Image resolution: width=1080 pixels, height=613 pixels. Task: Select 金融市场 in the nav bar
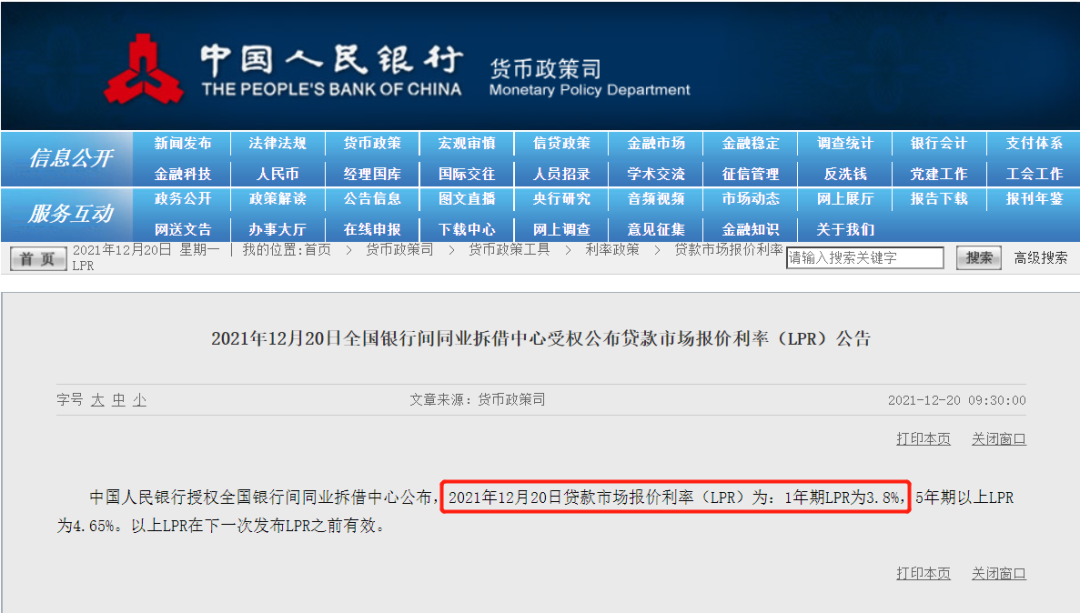click(x=656, y=143)
